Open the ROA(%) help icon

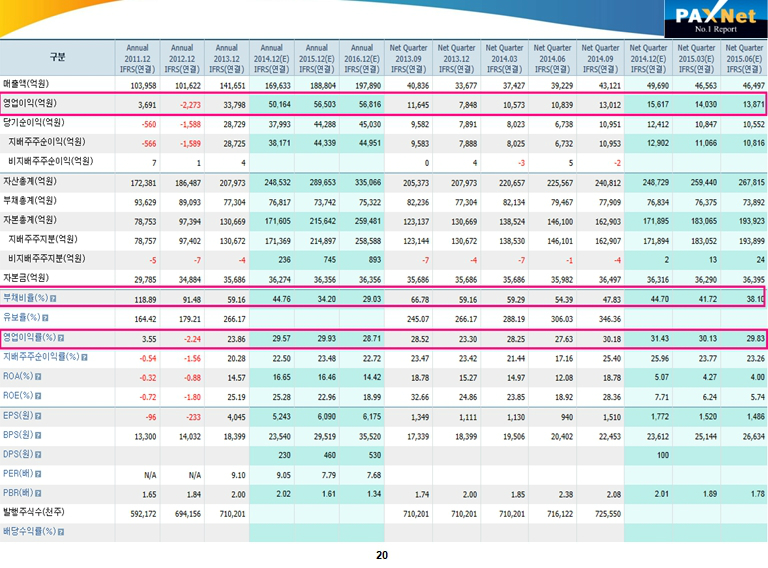click(x=38, y=376)
